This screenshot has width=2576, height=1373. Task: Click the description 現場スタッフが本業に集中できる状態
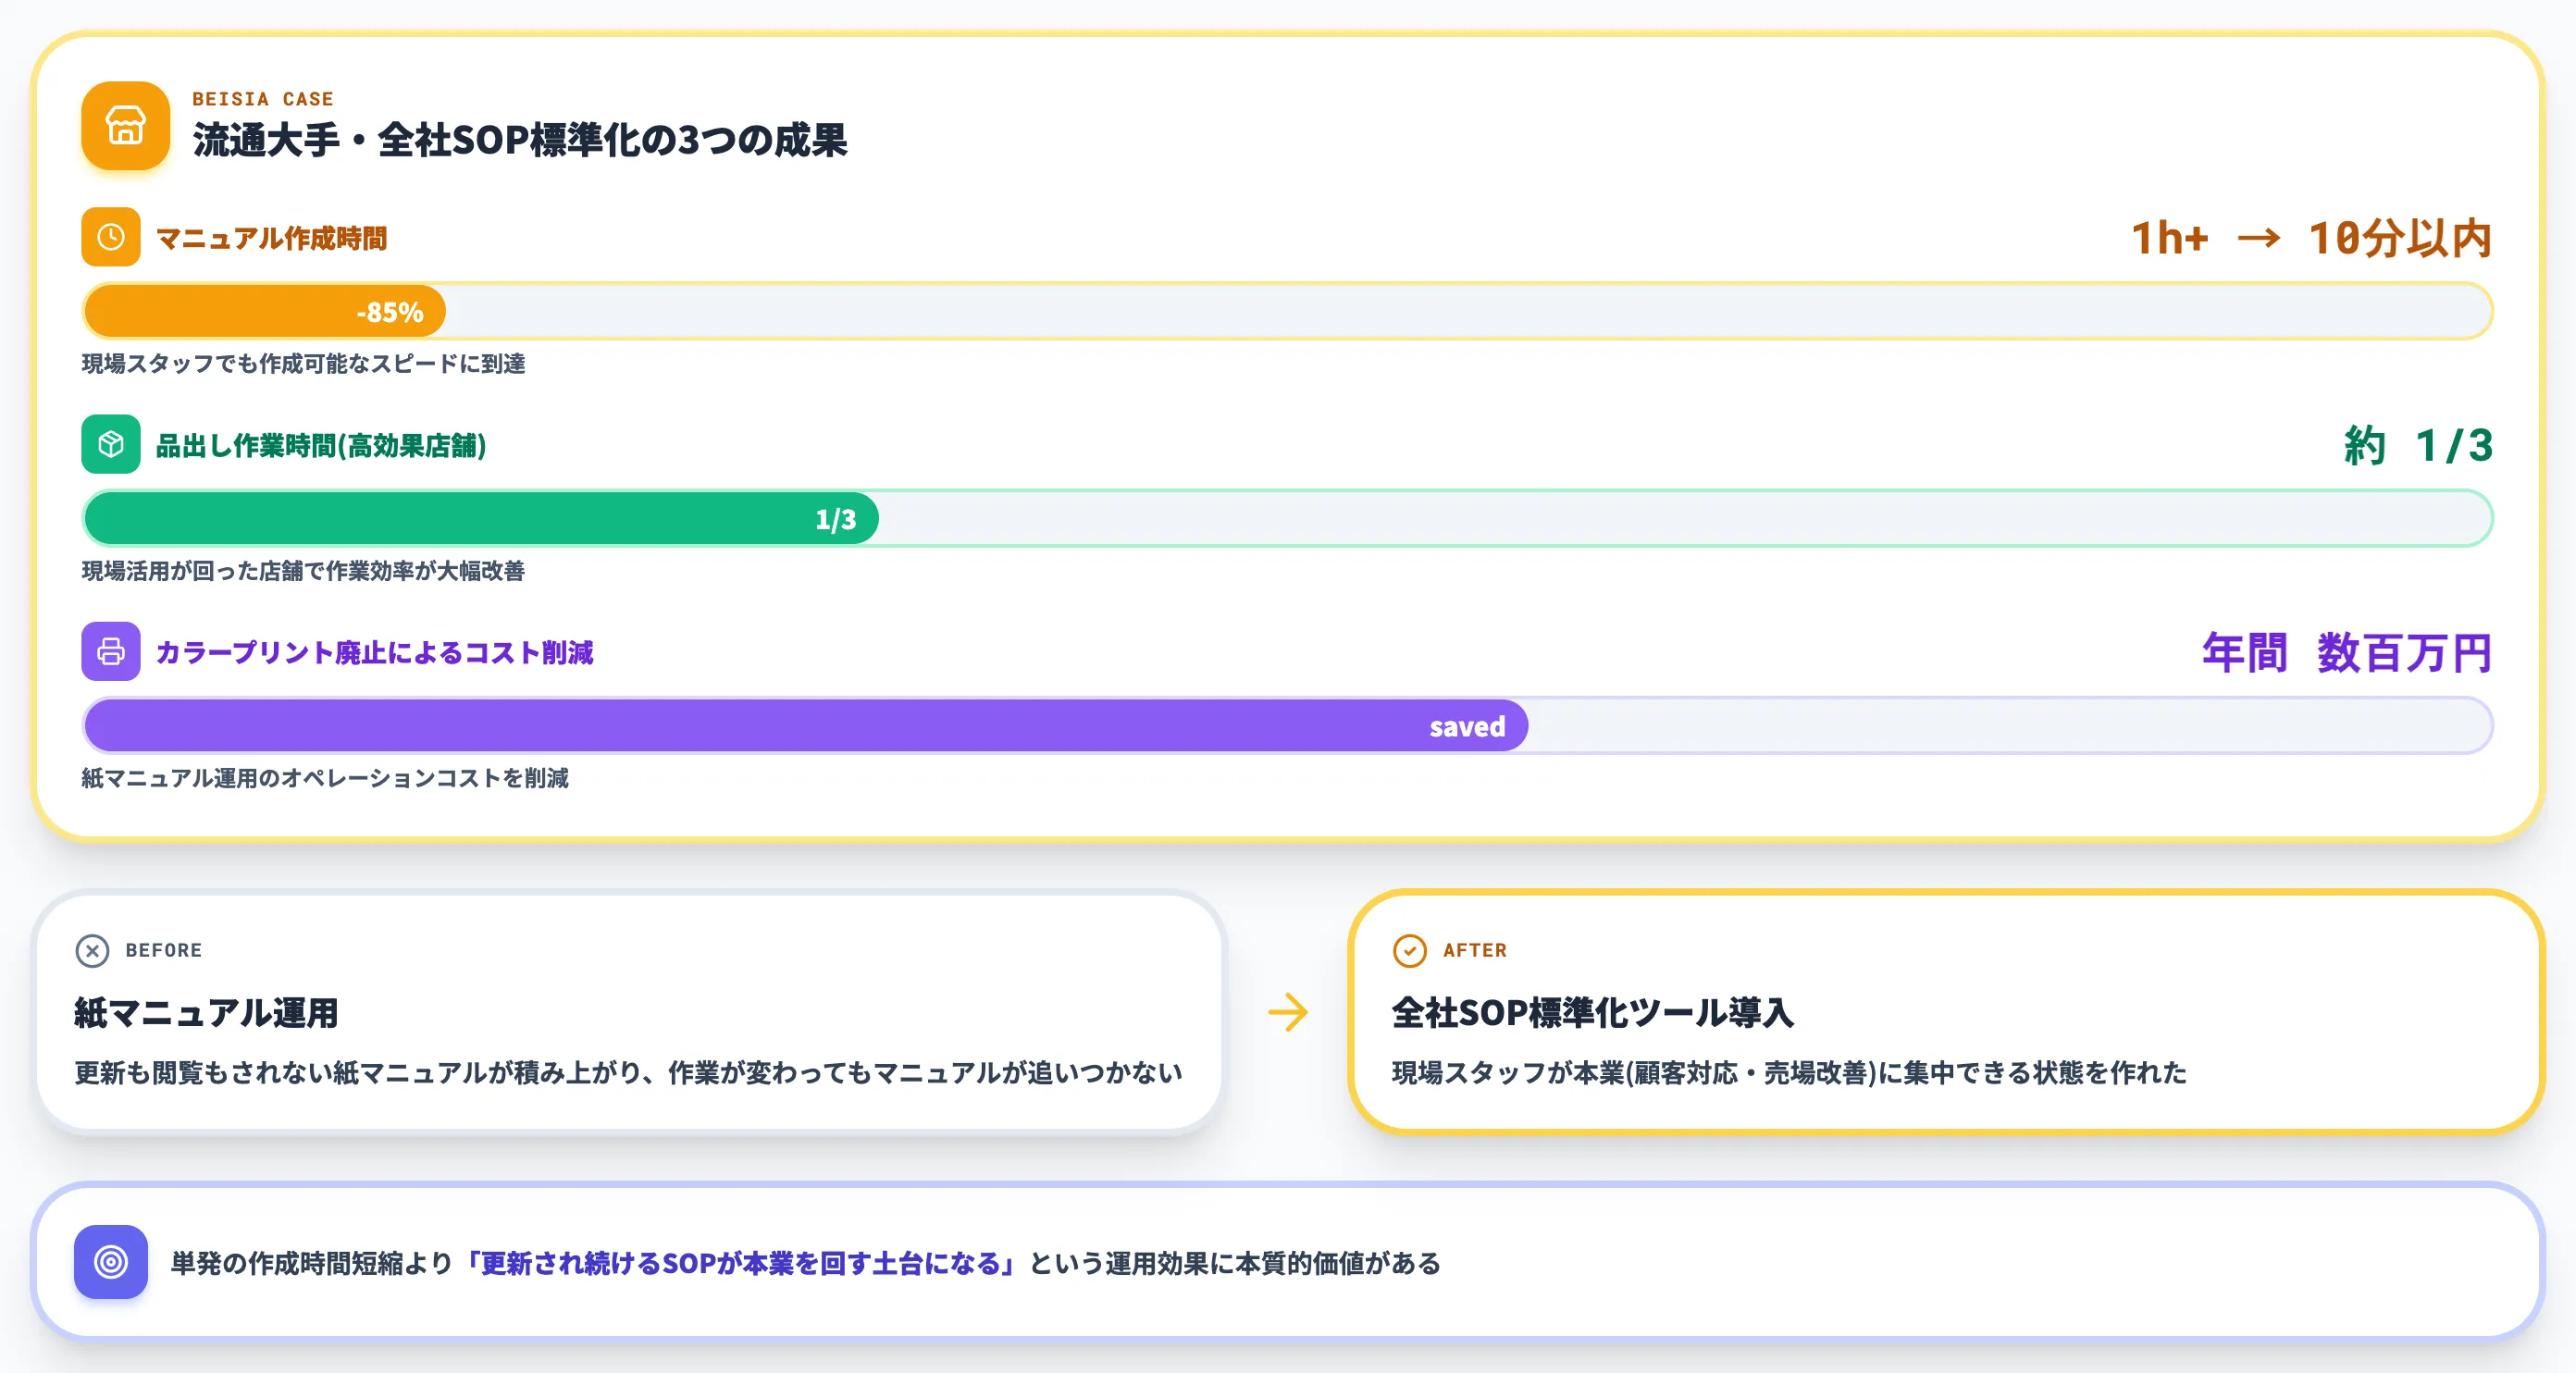click(1789, 1073)
